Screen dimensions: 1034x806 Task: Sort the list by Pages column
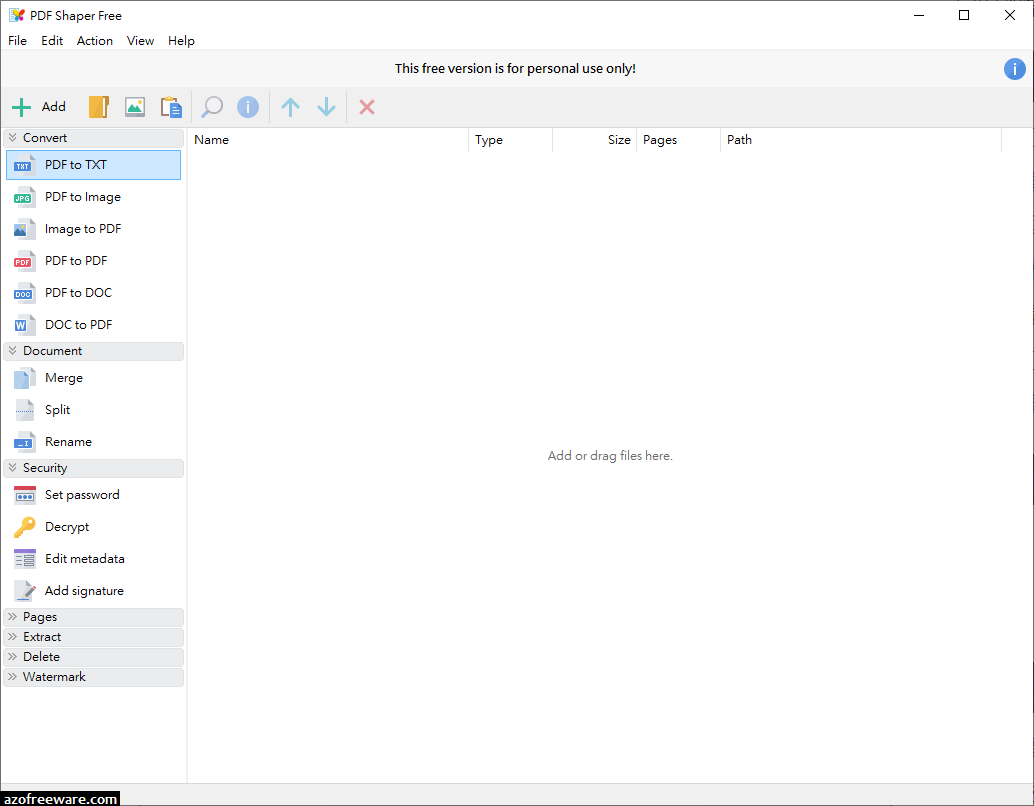point(679,140)
